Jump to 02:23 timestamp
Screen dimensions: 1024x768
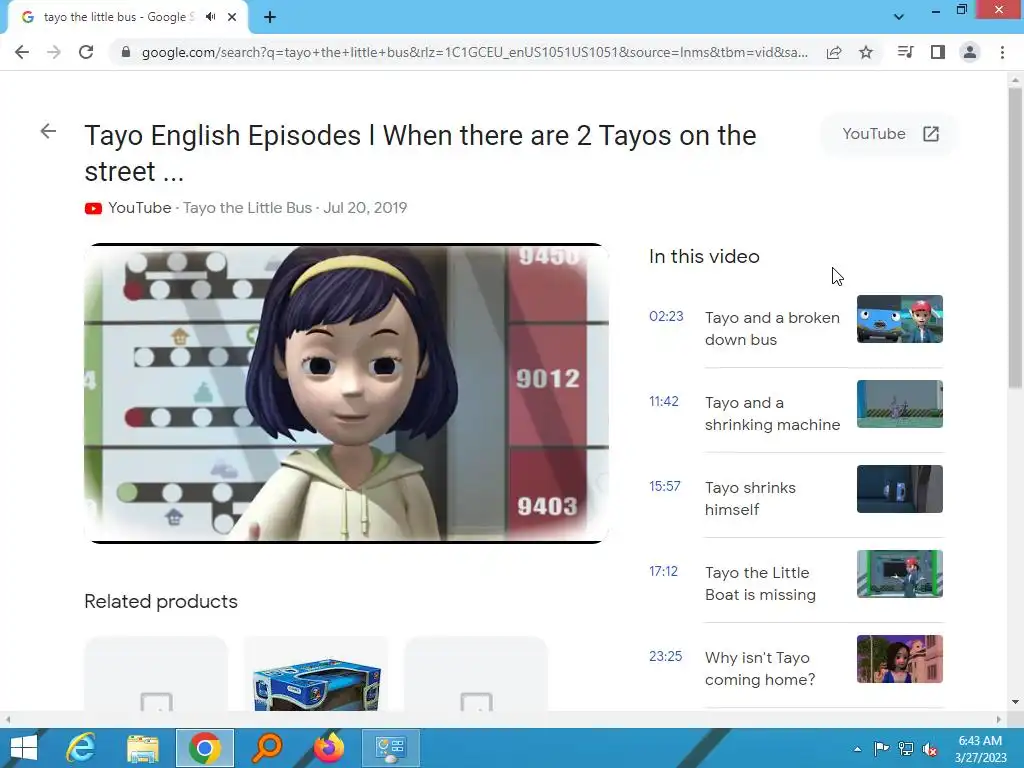[666, 317]
